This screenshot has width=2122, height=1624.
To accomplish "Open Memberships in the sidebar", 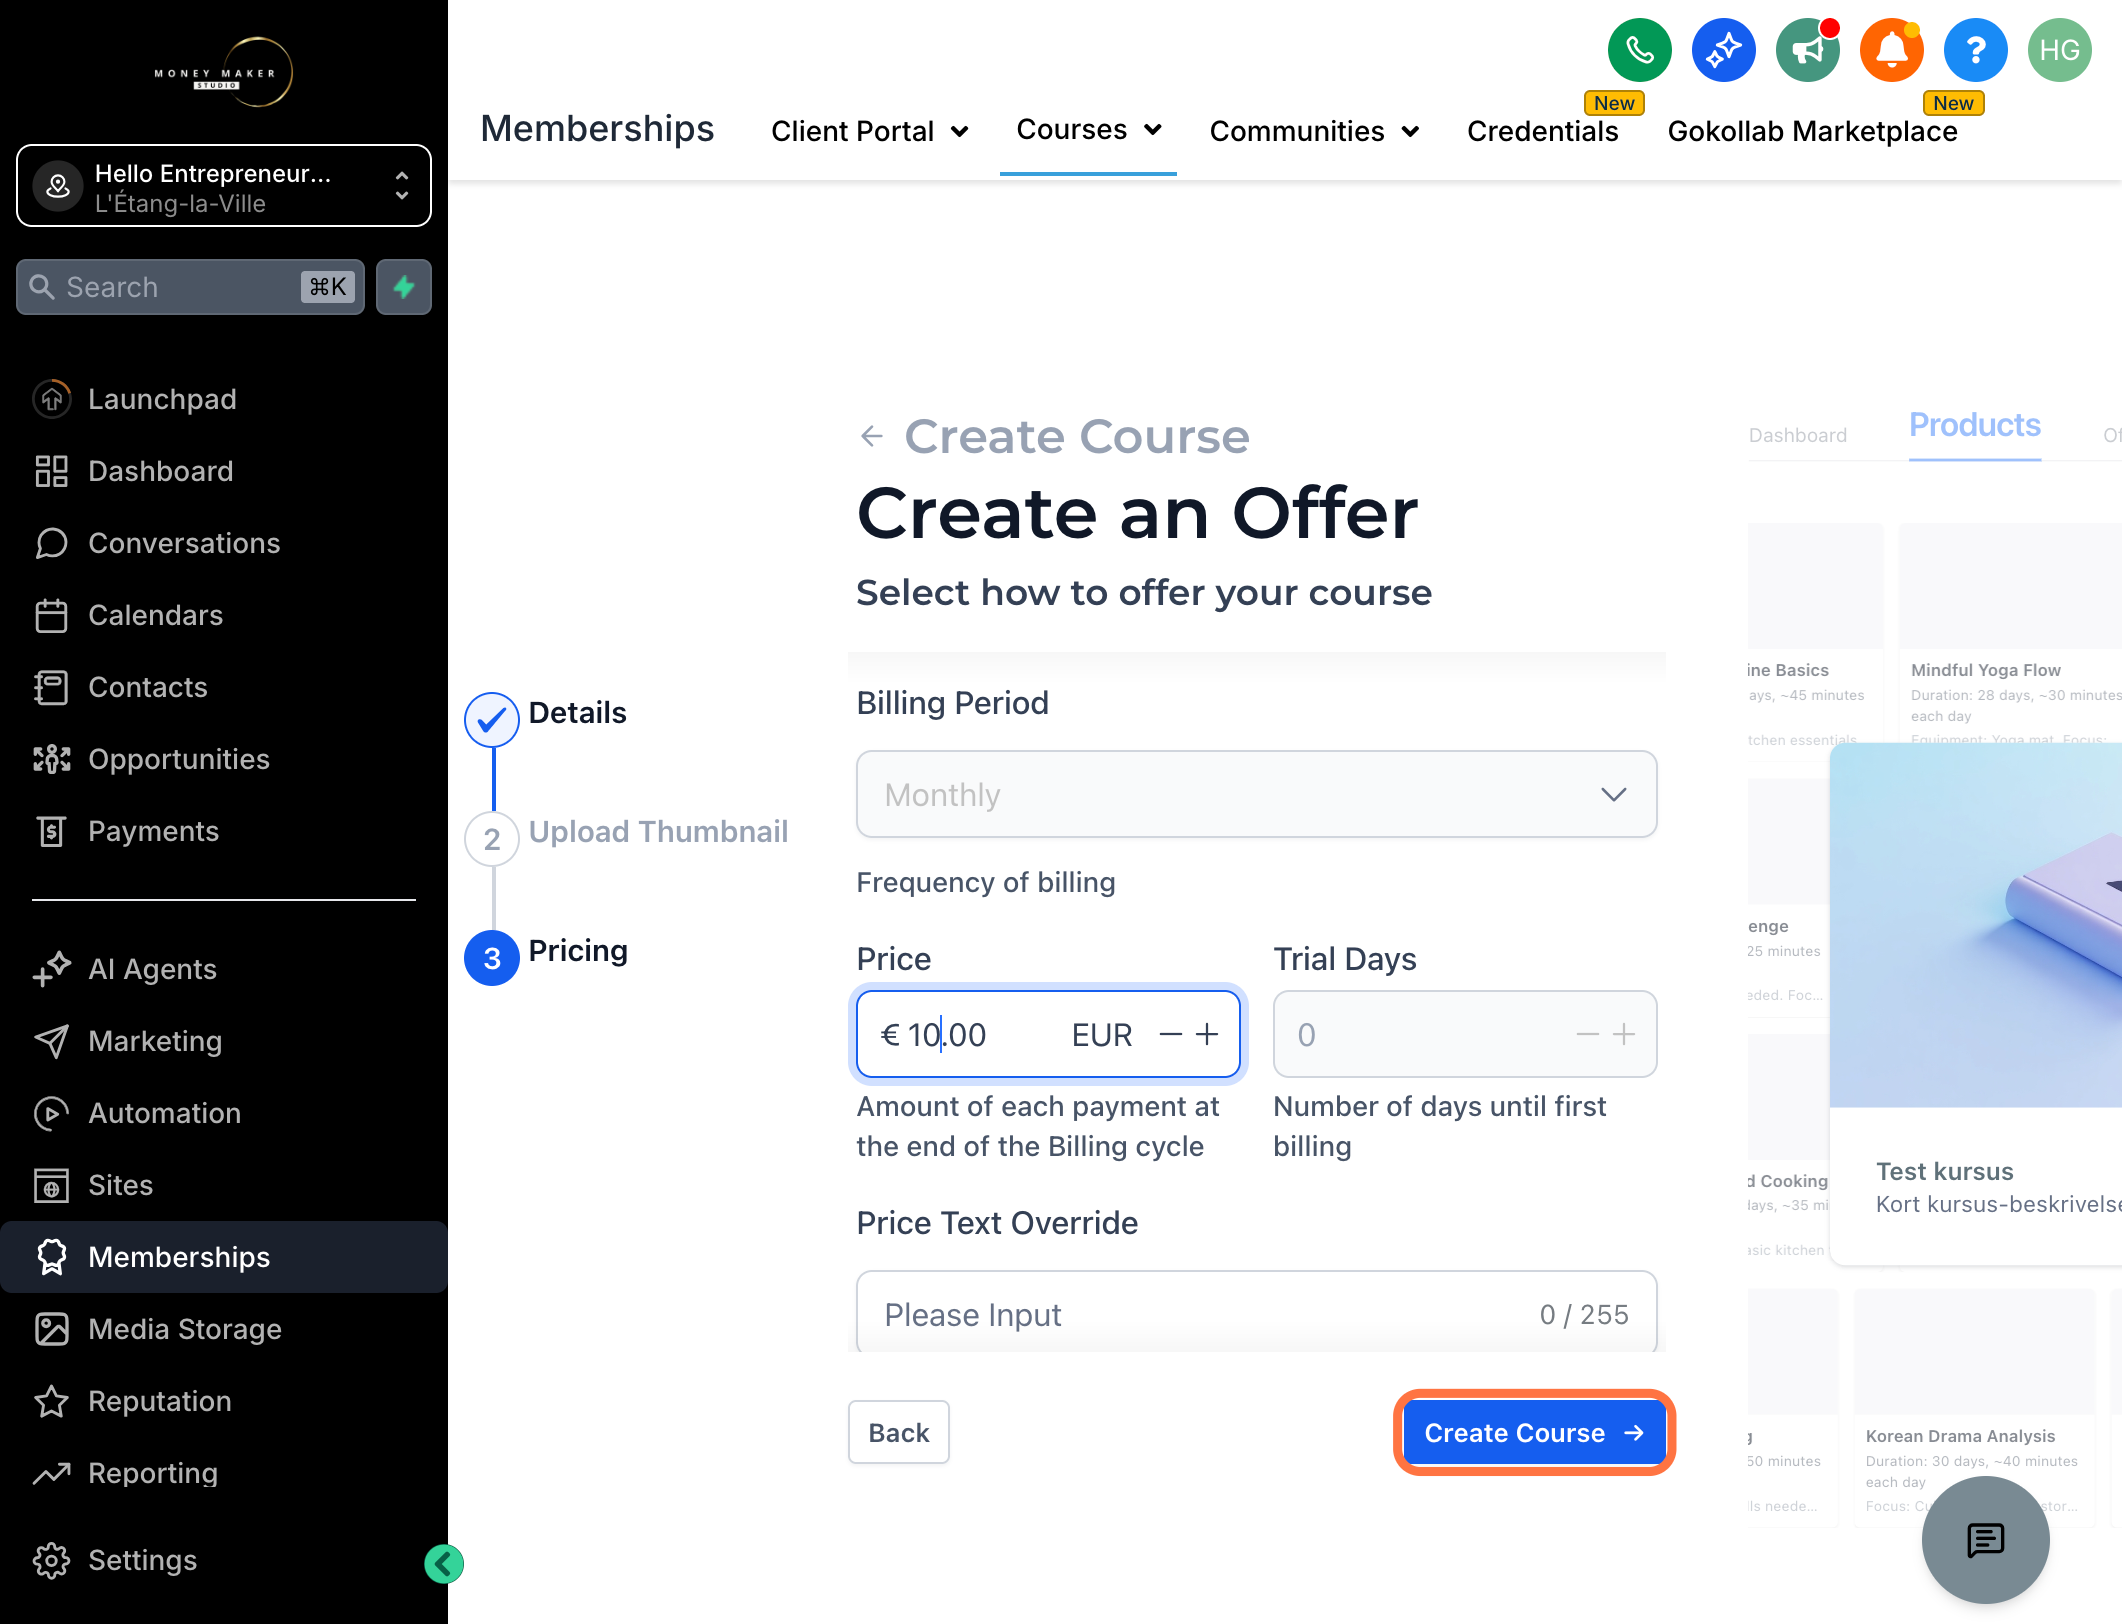I will coord(224,1257).
